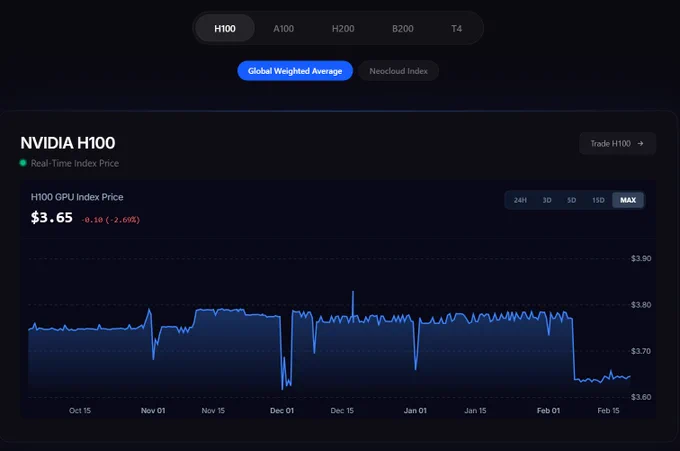The image size is (680, 451).
Task: Set chart range to 3D
Action: [x=547, y=200]
